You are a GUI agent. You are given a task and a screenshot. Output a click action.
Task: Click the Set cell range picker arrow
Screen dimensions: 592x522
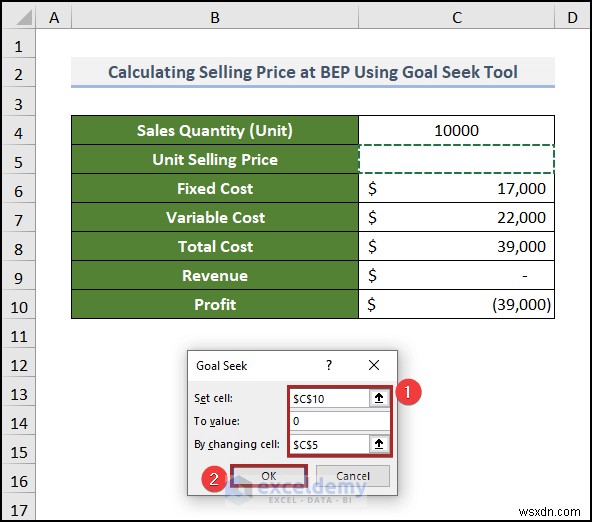[x=379, y=398]
